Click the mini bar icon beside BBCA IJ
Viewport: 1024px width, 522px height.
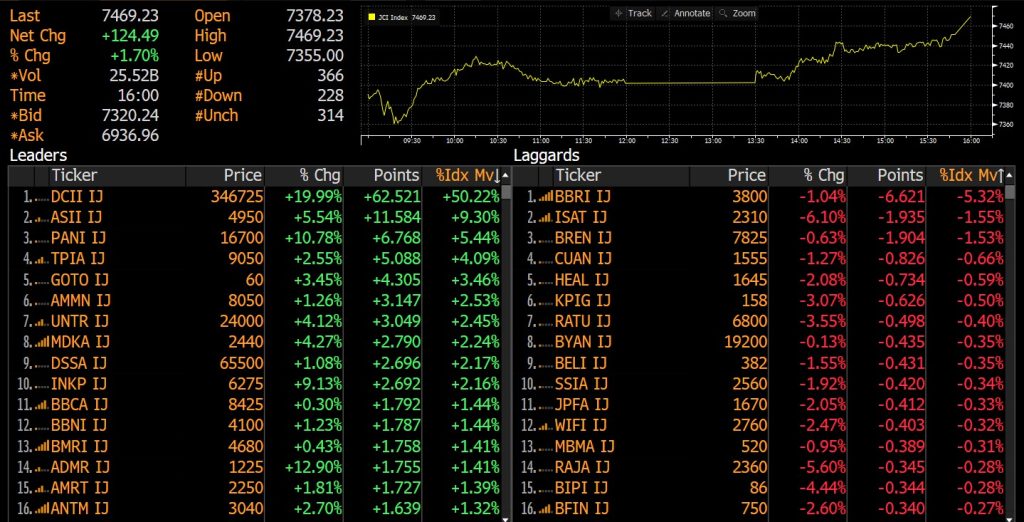[x=42, y=405]
